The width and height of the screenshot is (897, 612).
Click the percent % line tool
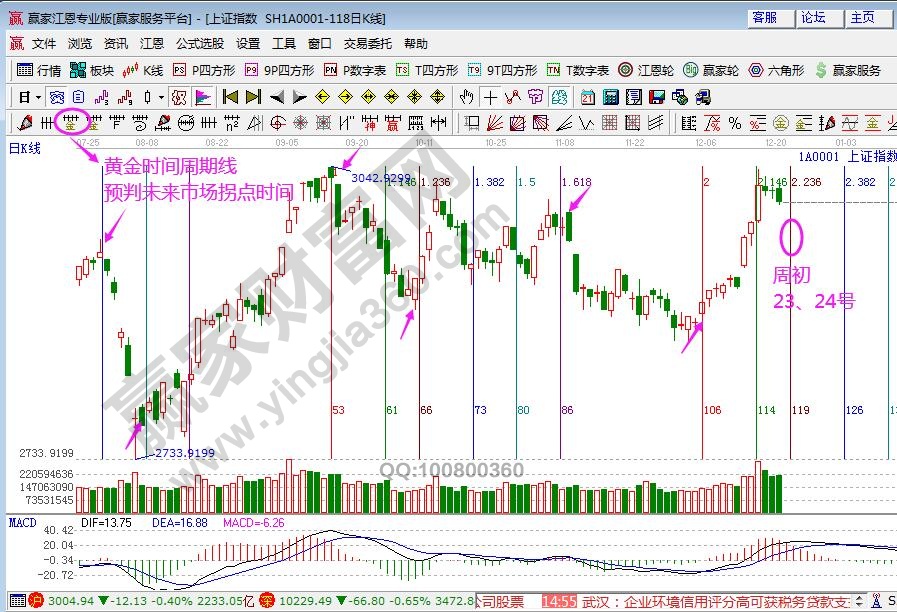735,123
